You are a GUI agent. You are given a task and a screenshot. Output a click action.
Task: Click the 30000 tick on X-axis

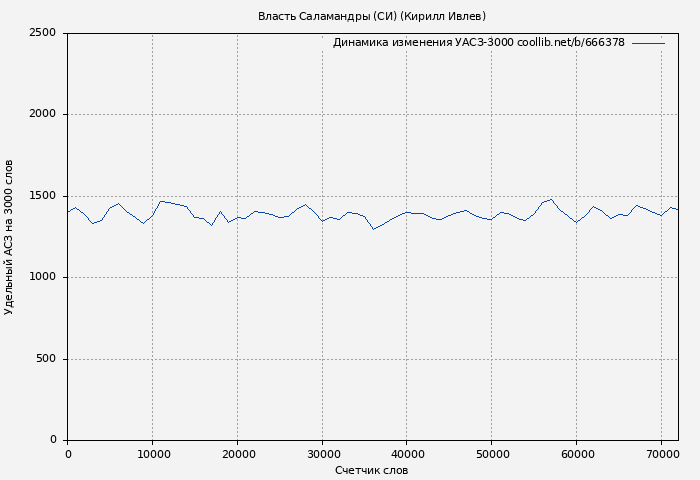[x=322, y=454]
